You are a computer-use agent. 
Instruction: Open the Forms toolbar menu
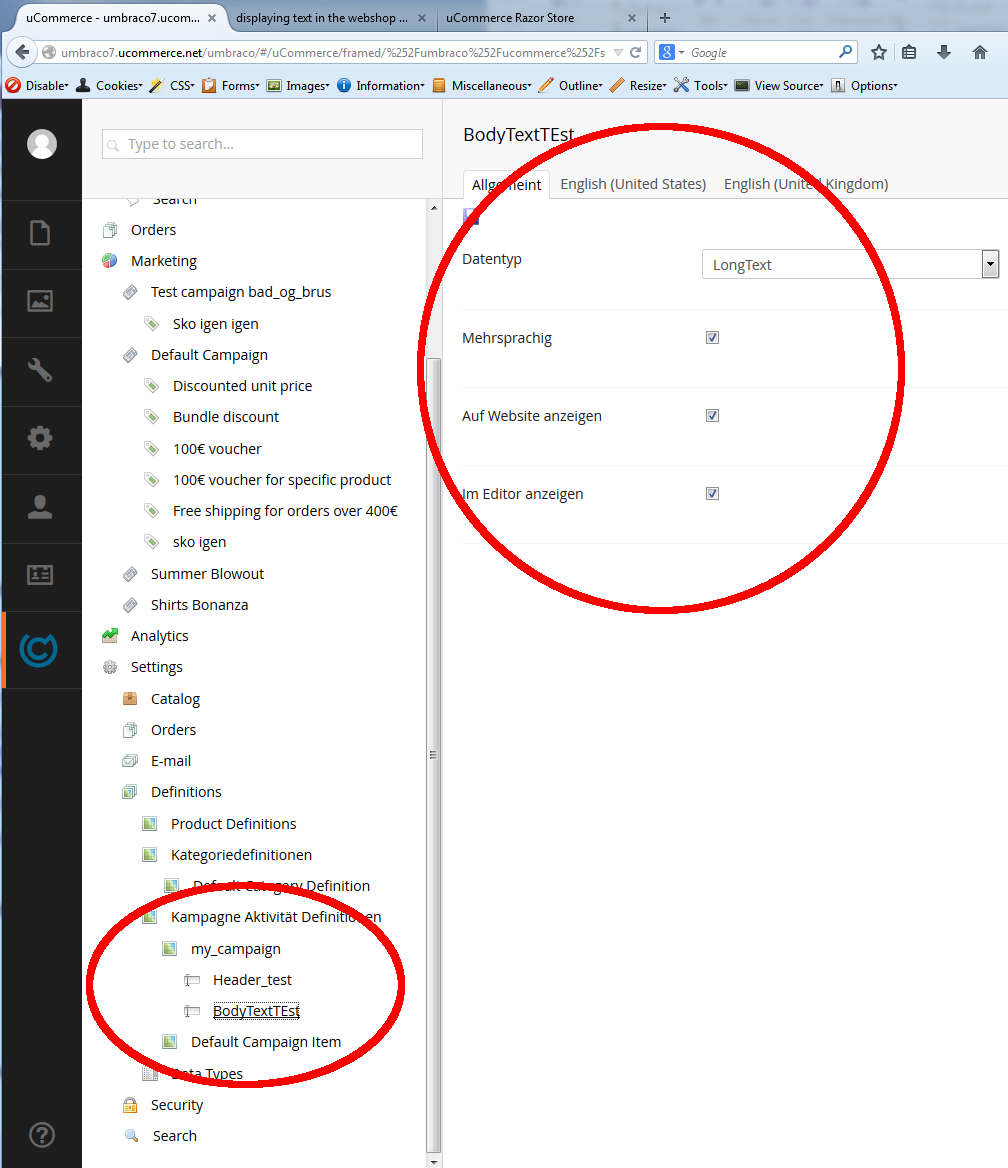[x=231, y=86]
